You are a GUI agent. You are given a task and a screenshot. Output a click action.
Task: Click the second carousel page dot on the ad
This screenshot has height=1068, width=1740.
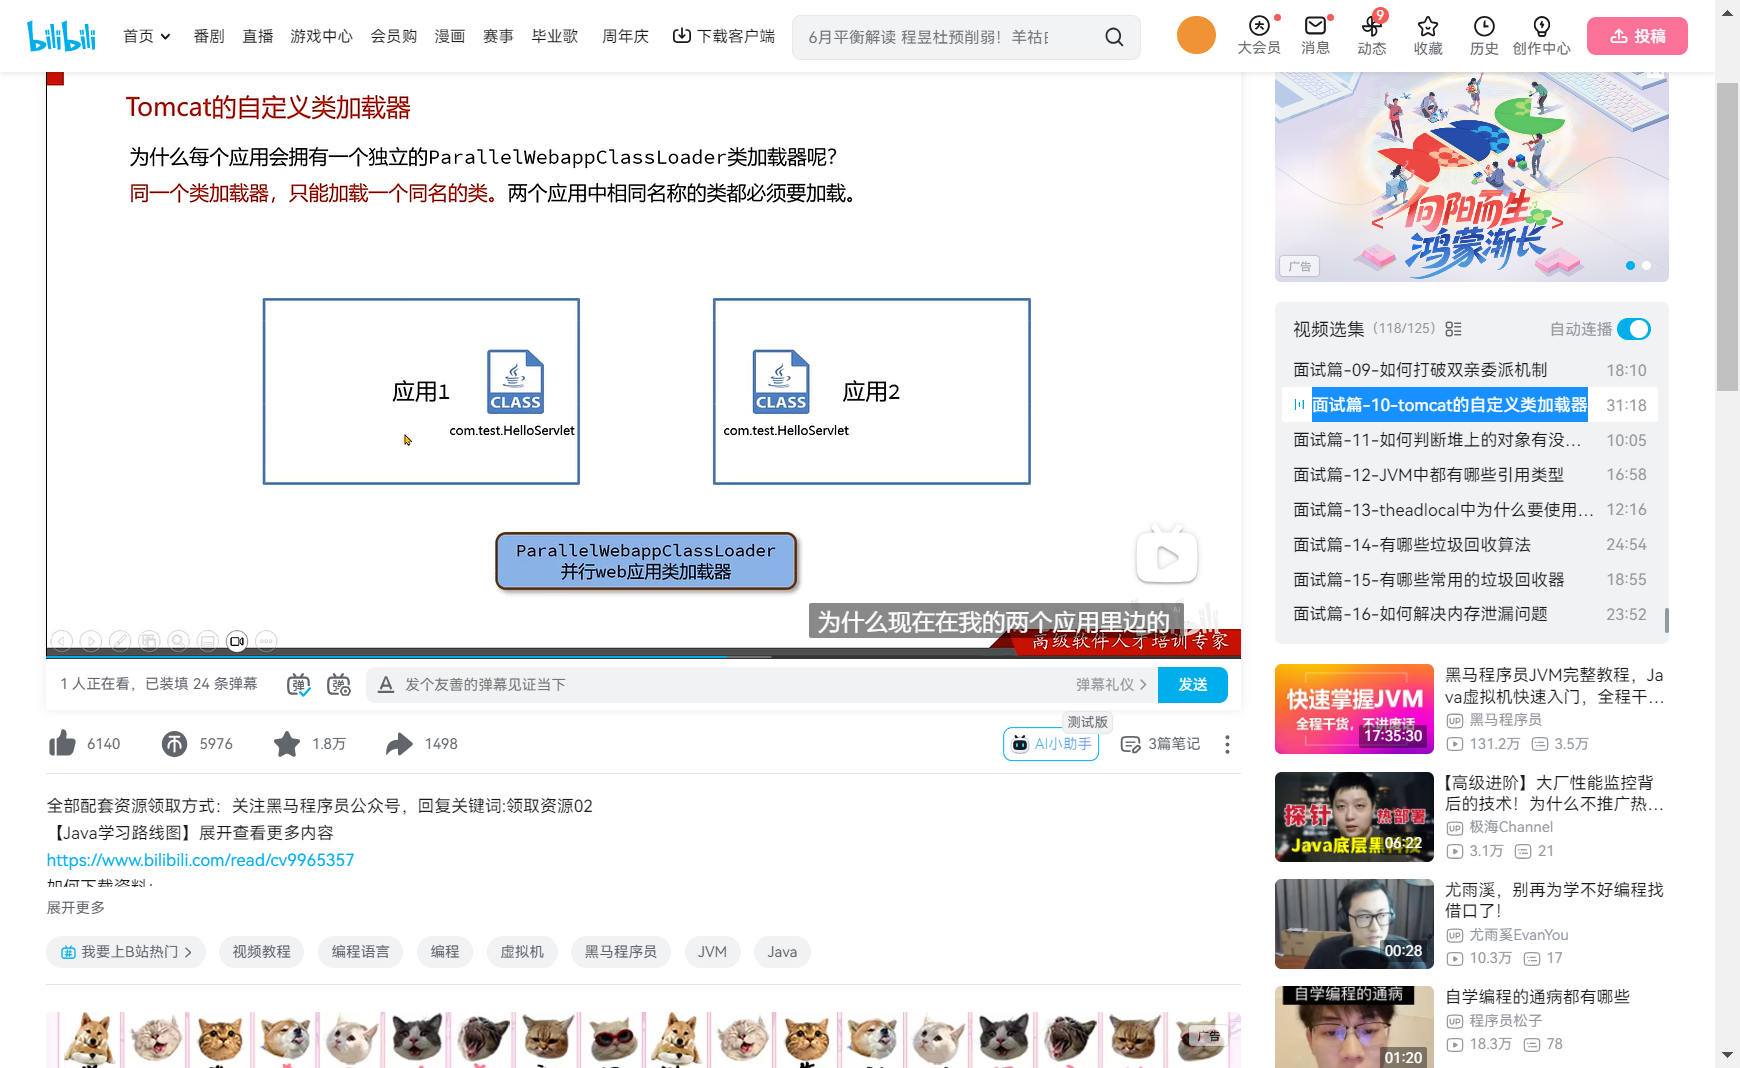point(1646,266)
